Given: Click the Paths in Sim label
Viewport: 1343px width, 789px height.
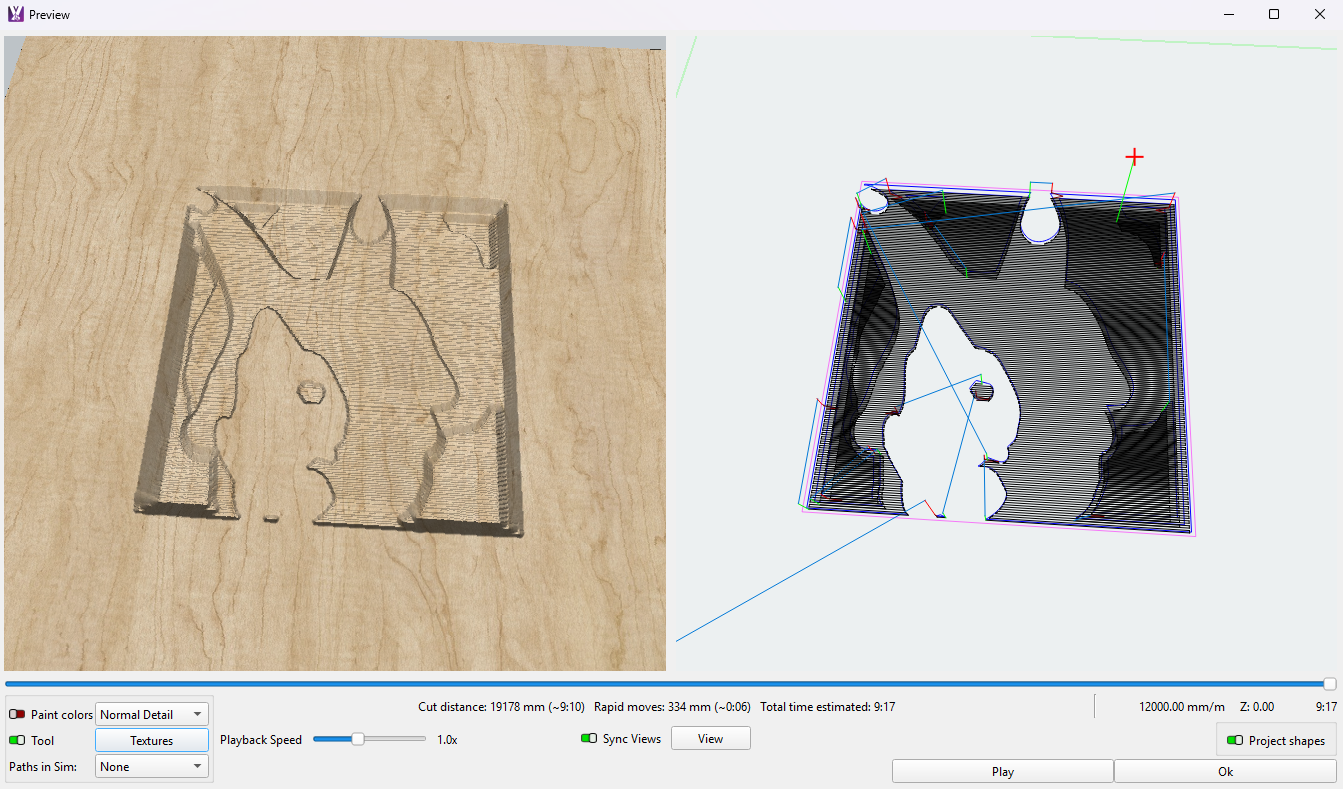Looking at the screenshot, I should (x=43, y=767).
